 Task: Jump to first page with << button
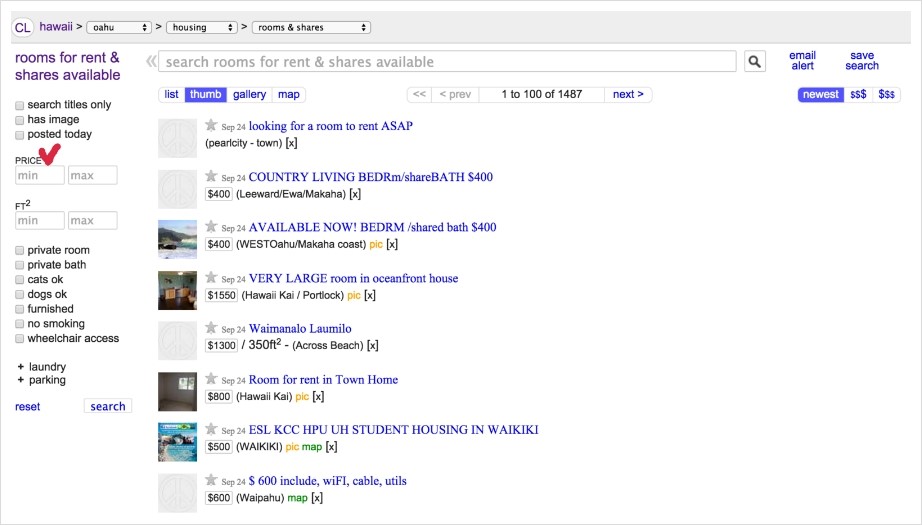(x=419, y=95)
